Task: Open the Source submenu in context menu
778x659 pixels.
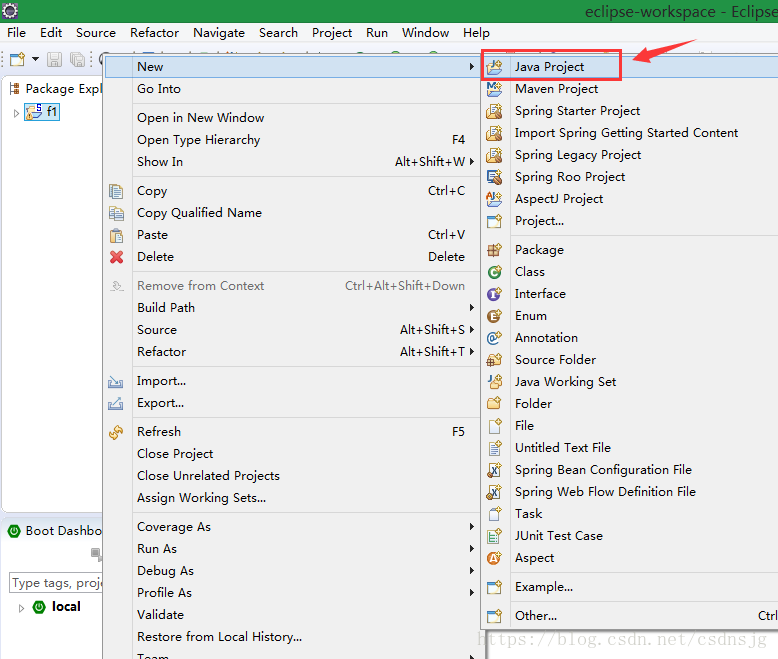Action: [292, 330]
